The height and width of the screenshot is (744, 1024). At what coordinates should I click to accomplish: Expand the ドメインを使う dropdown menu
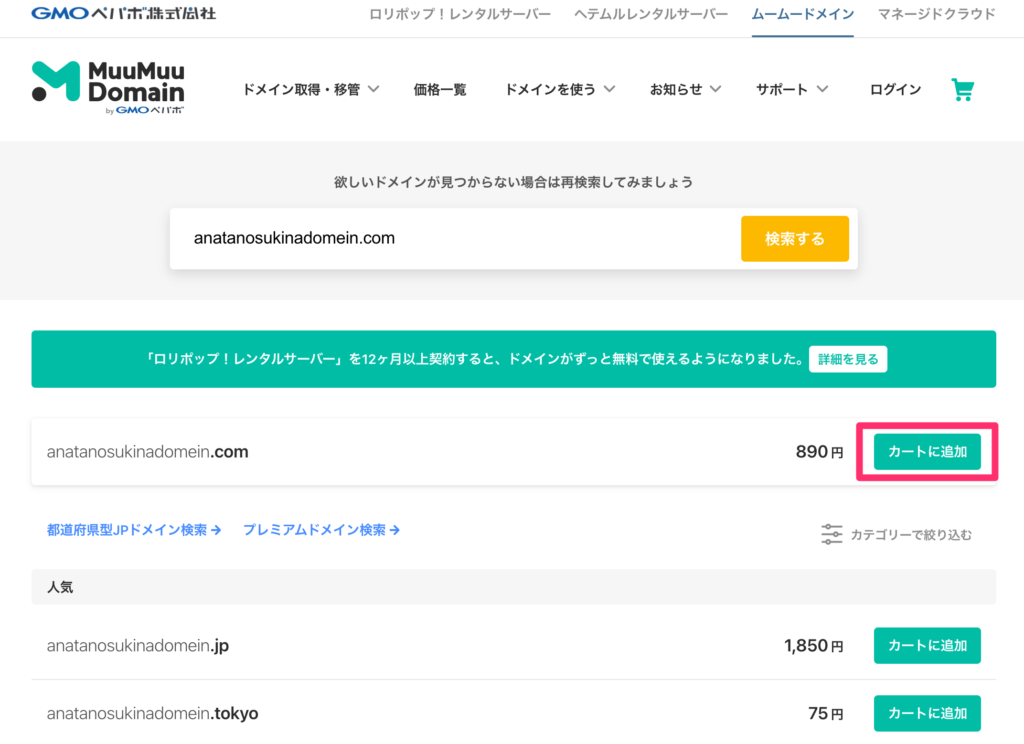(x=560, y=89)
